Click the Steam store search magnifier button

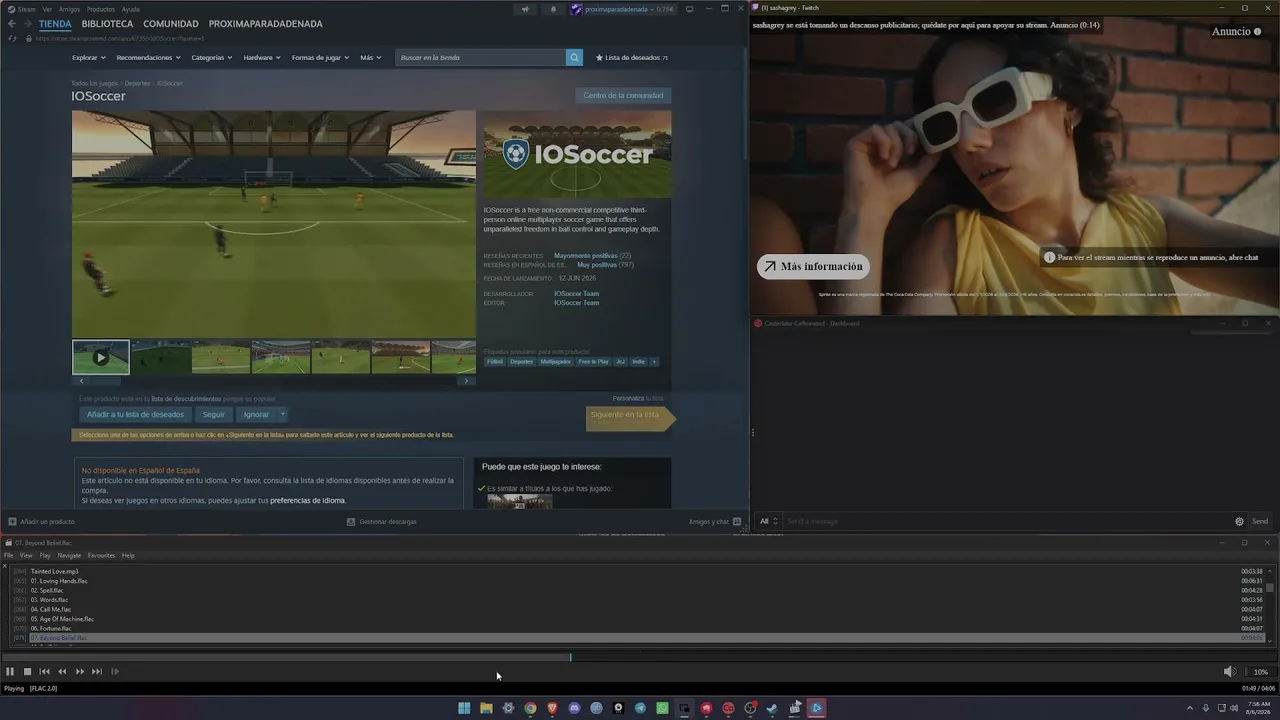pyautogui.click(x=574, y=58)
